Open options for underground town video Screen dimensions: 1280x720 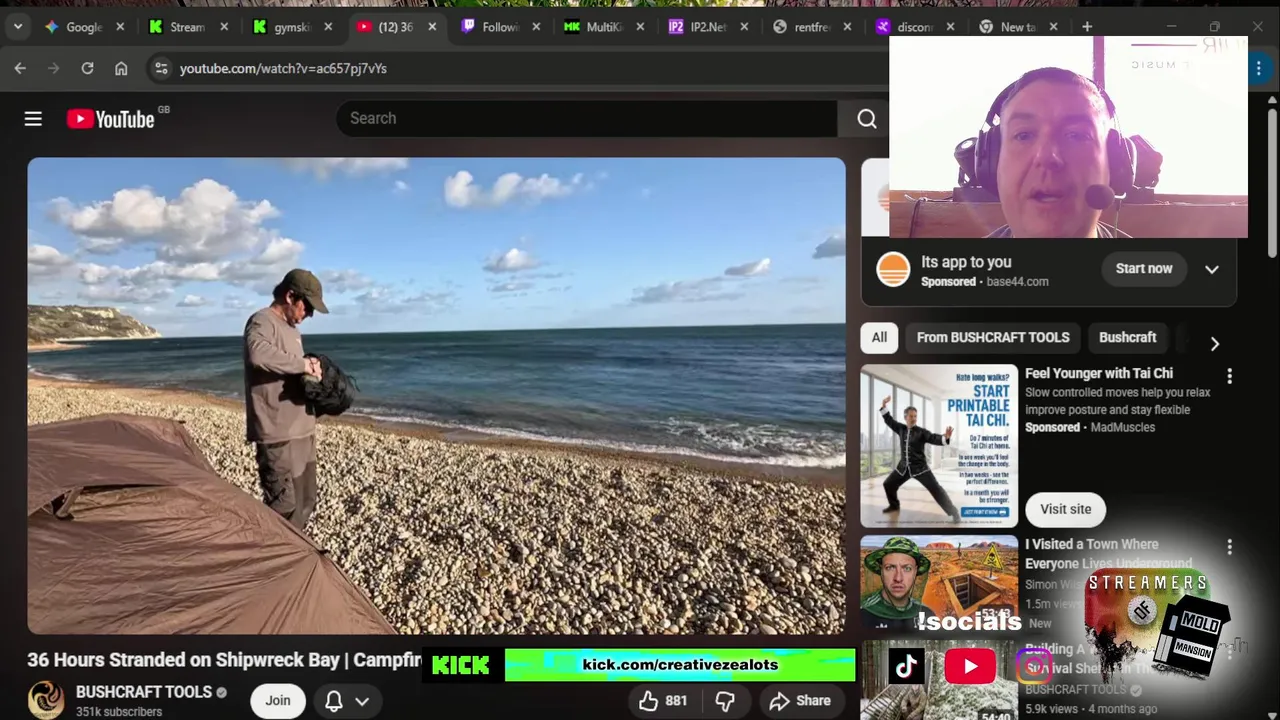tap(1230, 547)
